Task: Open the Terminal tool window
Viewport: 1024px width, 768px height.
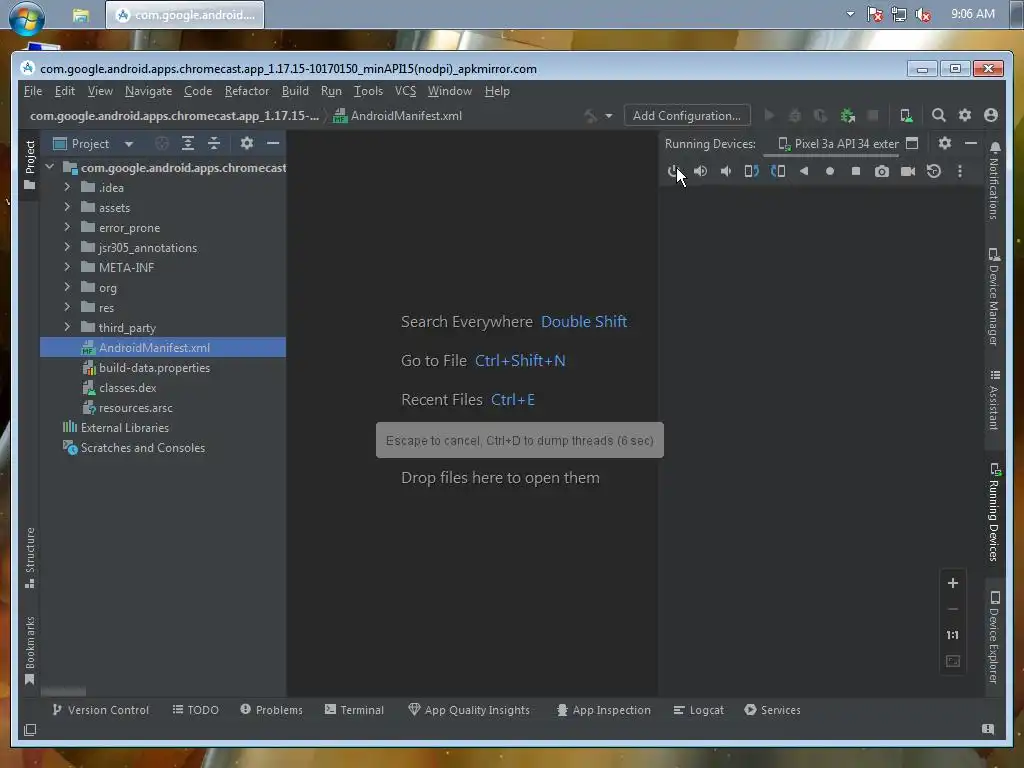Action: (x=354, y=710)
